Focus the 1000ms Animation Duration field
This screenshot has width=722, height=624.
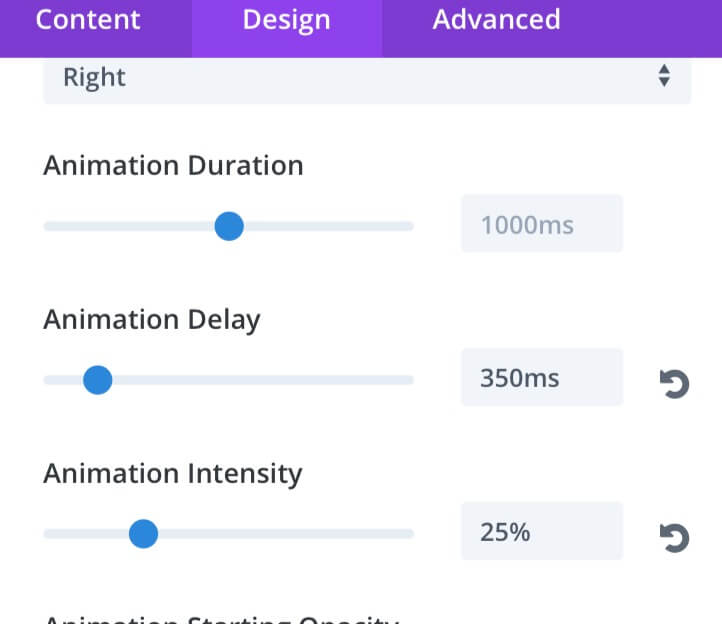[x=542, y=224]
